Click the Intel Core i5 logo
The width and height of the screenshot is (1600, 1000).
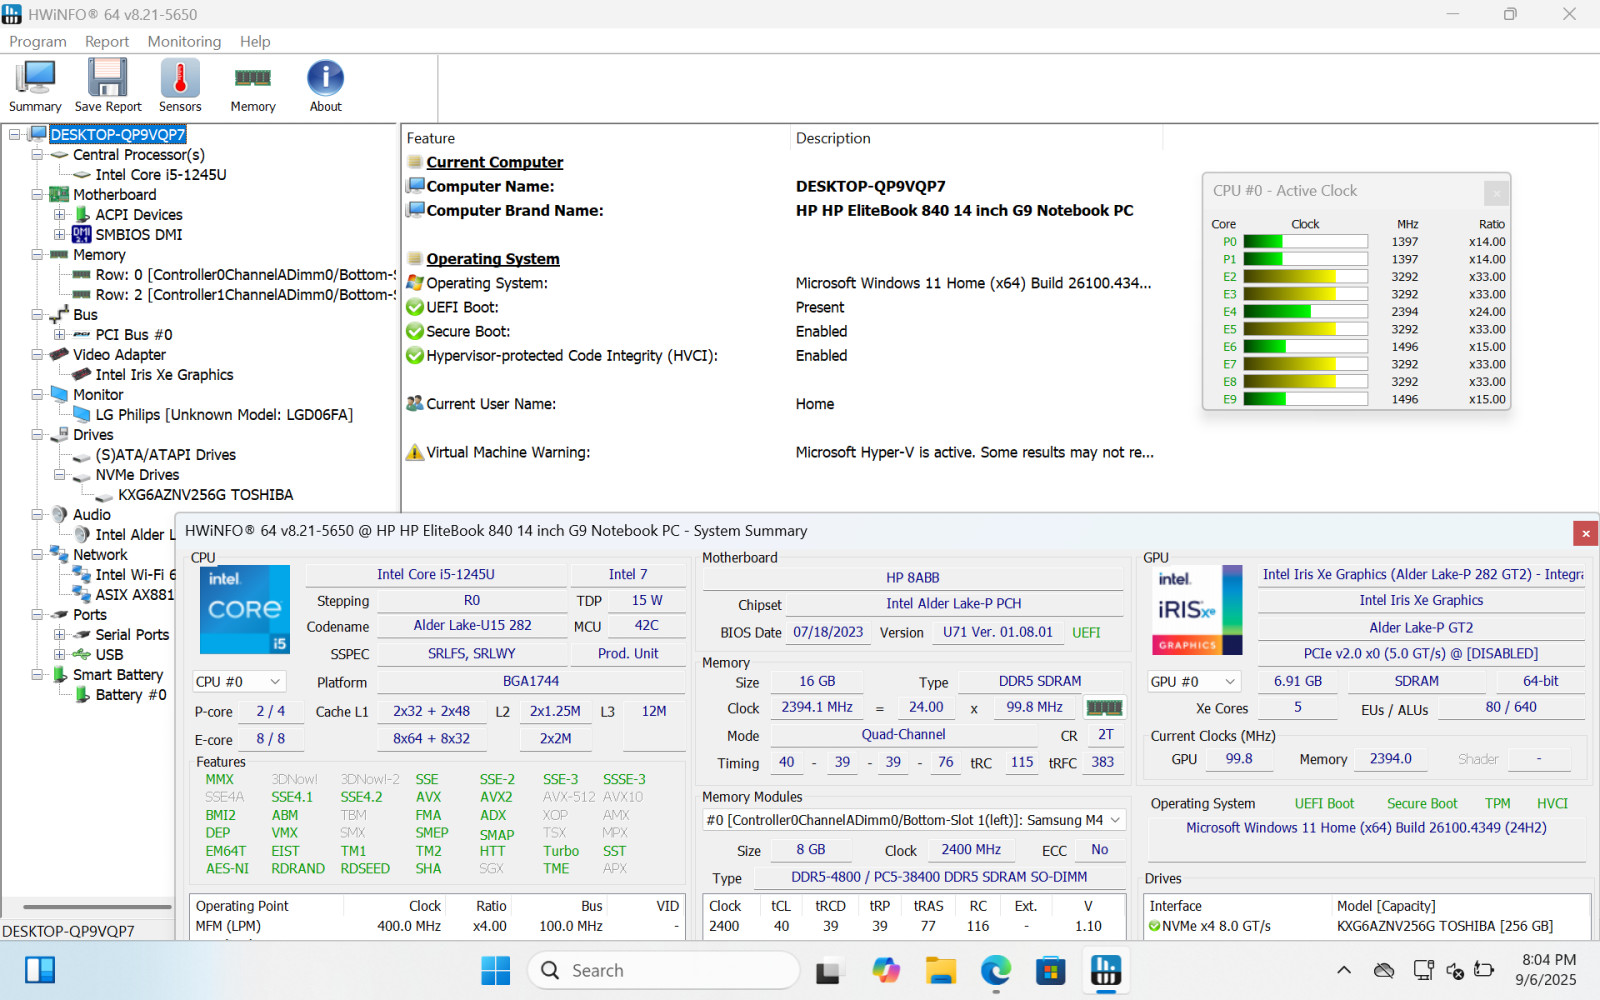pyautogui.click(x=245, y=609)
